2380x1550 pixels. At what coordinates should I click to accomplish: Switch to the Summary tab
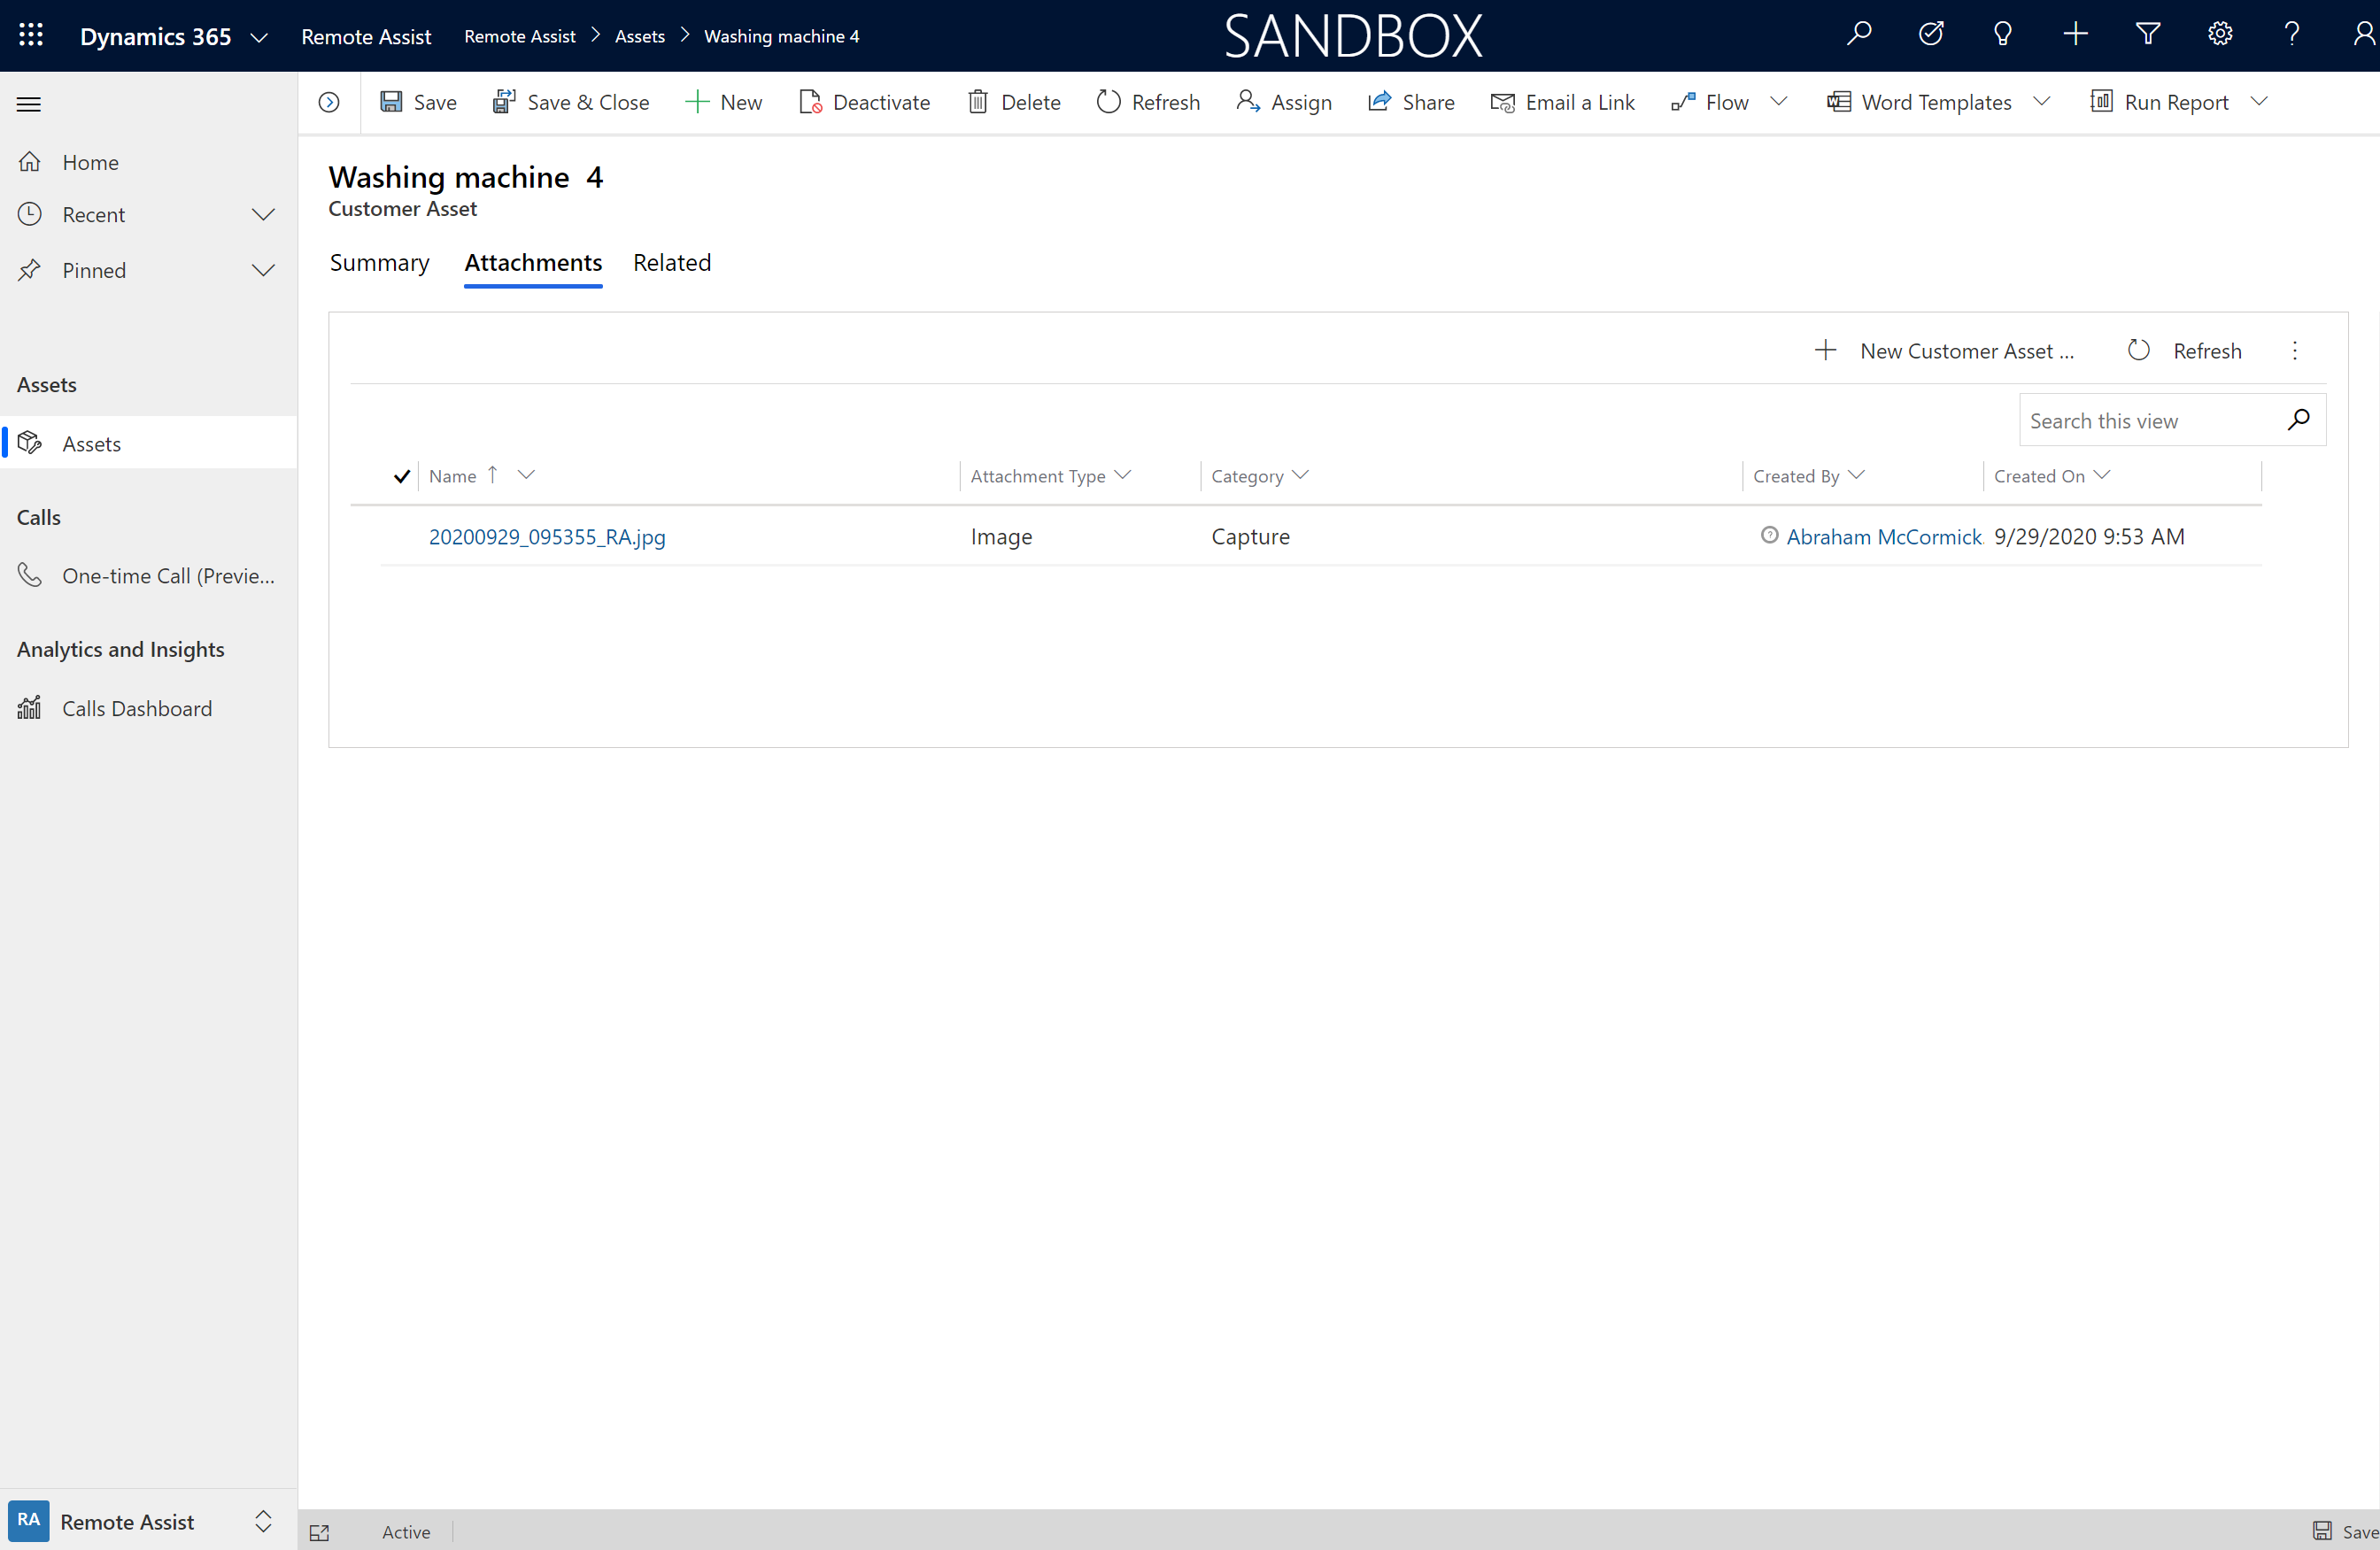380,262
